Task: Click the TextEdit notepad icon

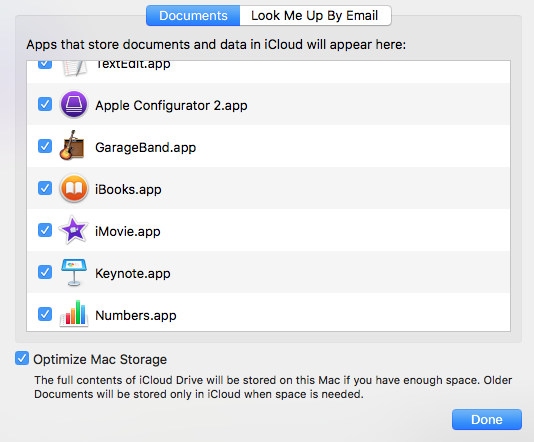Action: tap(74, 68)
